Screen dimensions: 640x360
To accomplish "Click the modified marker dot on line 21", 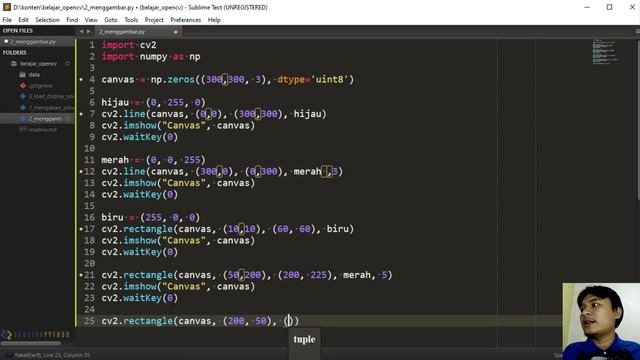I will pos(81,275).
